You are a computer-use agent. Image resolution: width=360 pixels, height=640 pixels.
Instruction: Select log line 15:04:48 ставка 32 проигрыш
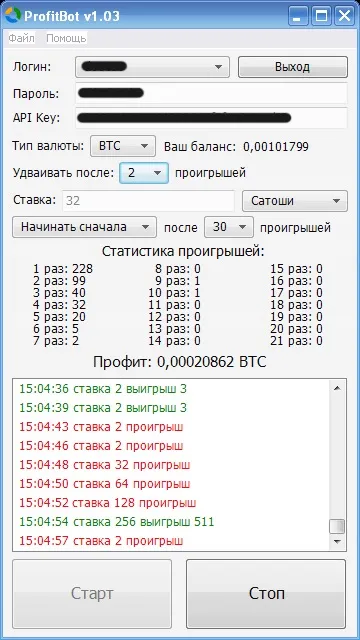click(x=104, y=465)
